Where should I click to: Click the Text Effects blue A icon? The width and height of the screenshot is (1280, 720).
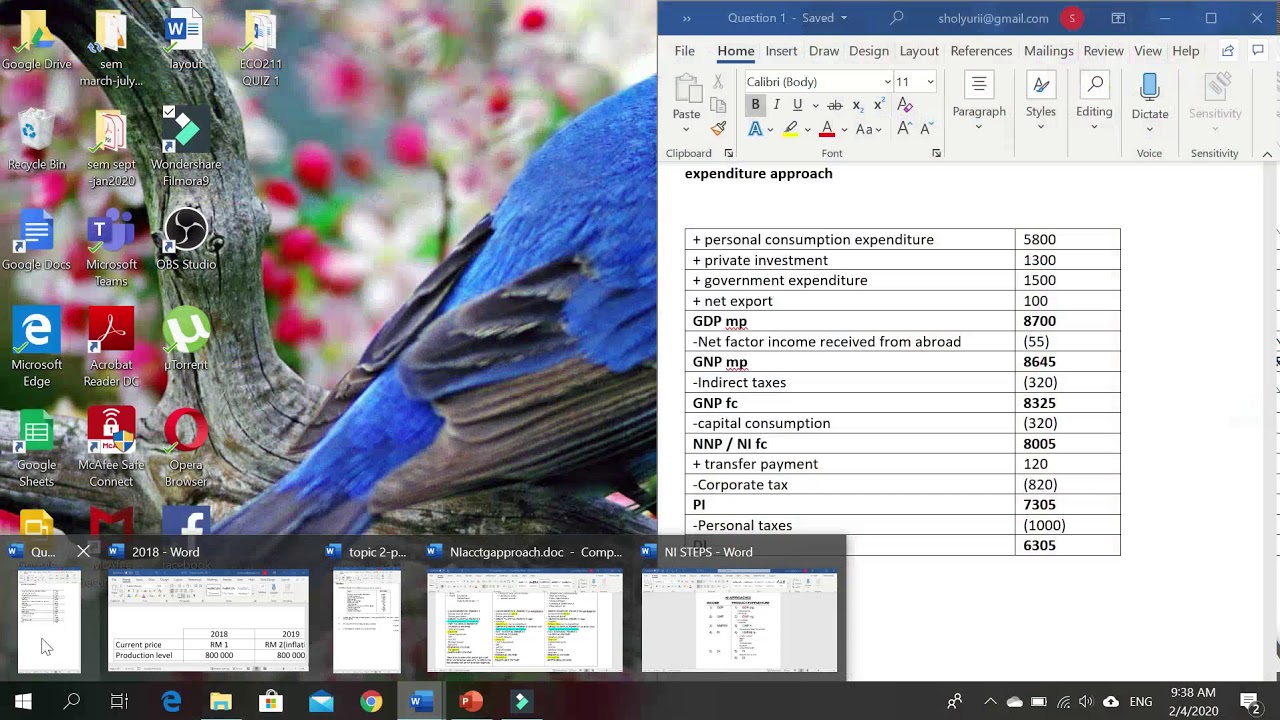coord(756,129)
